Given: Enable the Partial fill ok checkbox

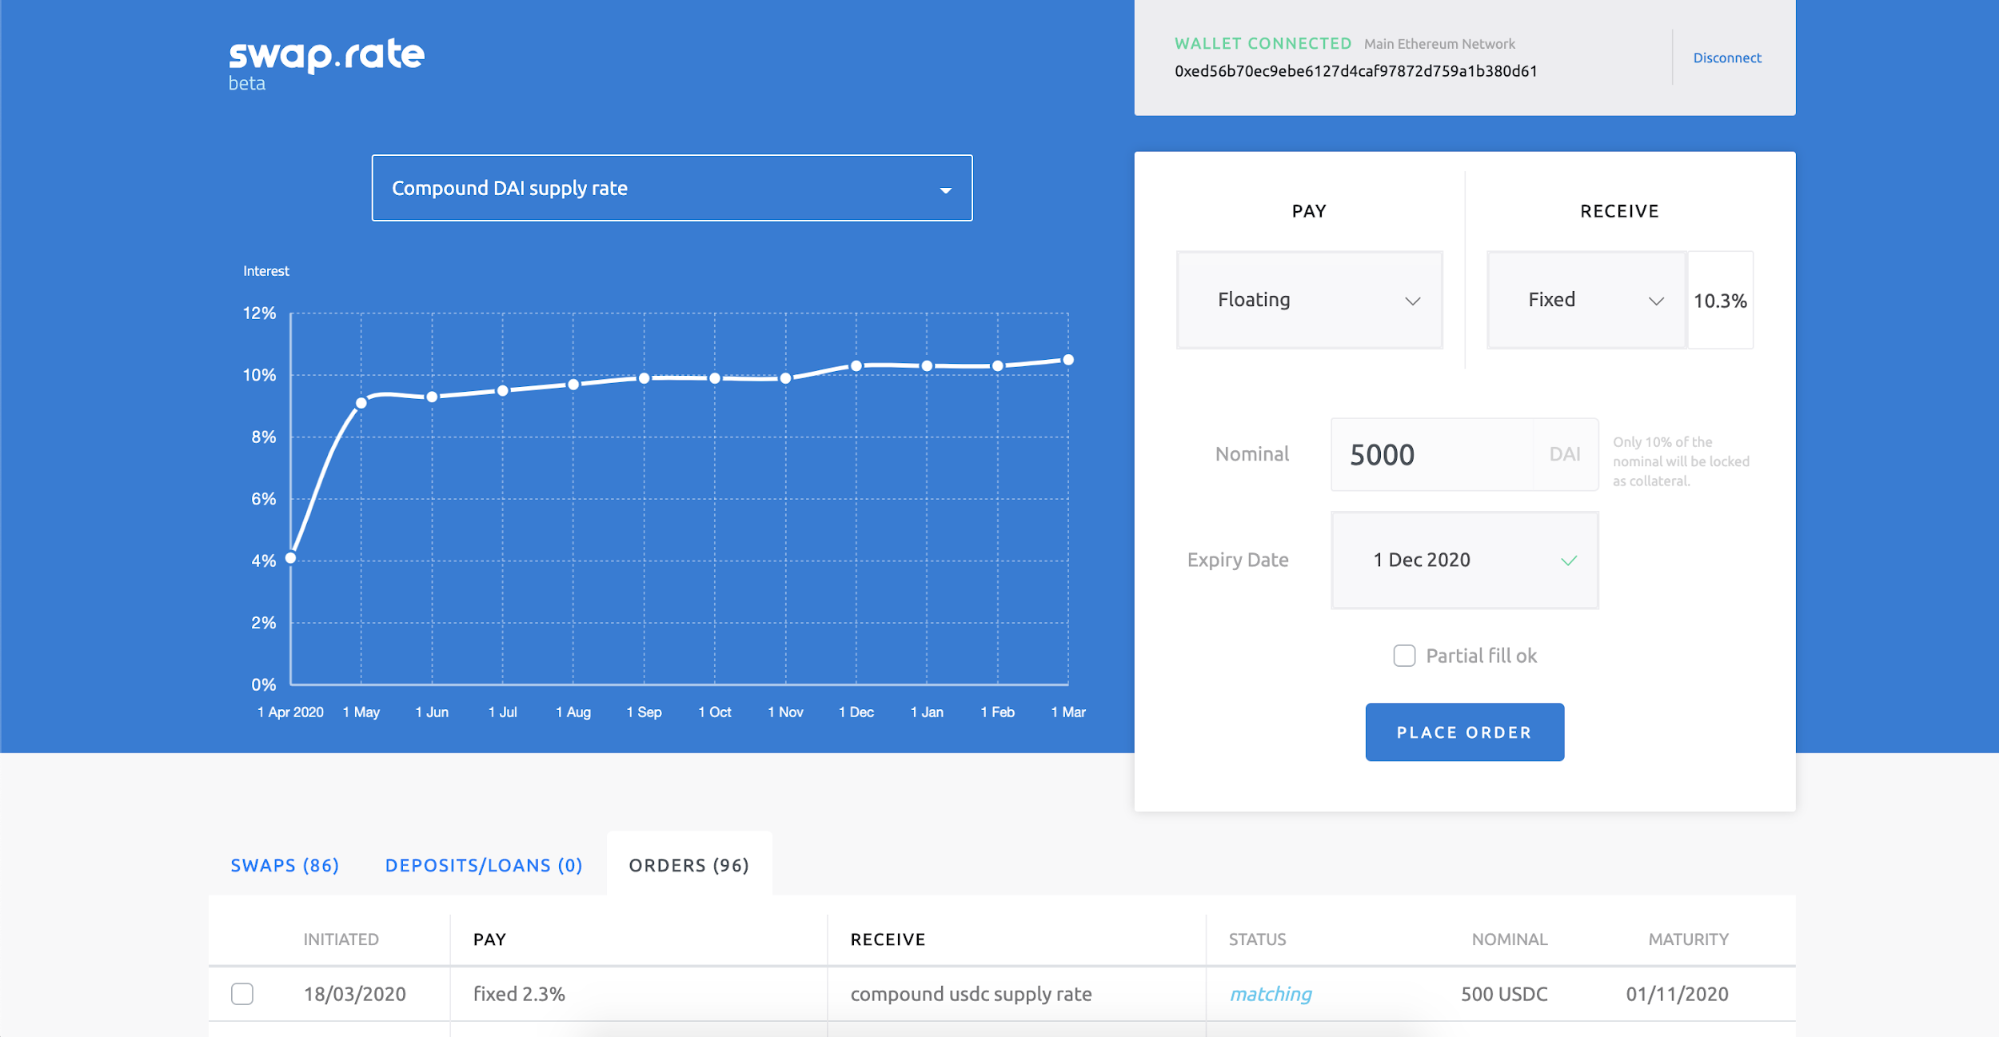Looking at the screenshot, I should pos(1404,656).
